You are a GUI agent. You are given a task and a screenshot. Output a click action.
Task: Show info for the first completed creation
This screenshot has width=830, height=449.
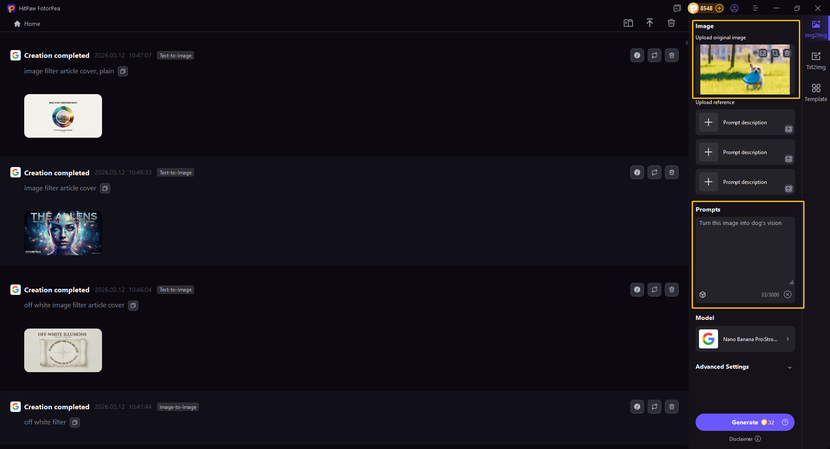pos(637,56)
